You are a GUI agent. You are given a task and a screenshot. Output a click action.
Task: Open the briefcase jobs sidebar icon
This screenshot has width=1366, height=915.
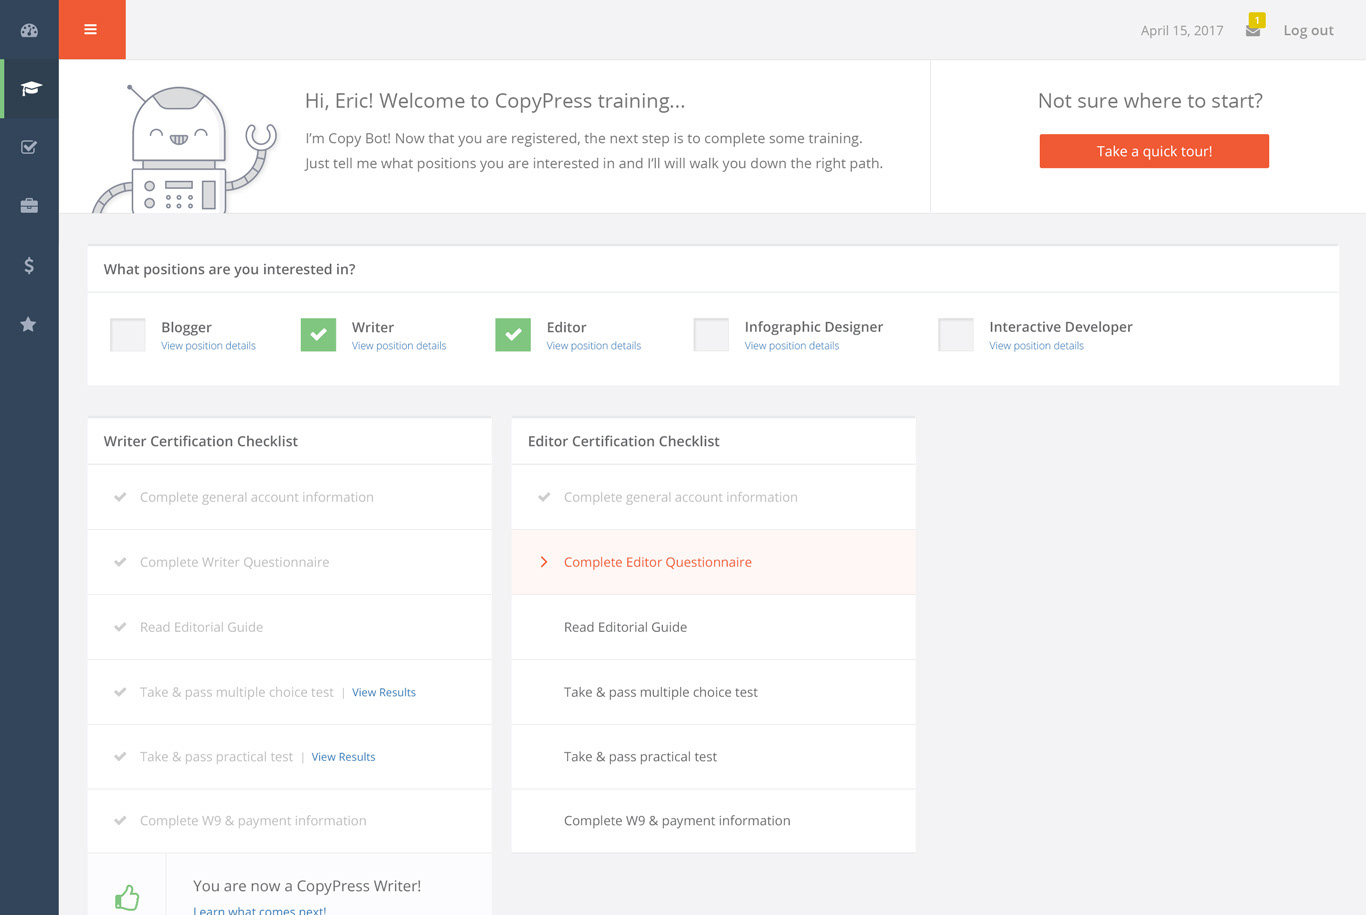29,206
